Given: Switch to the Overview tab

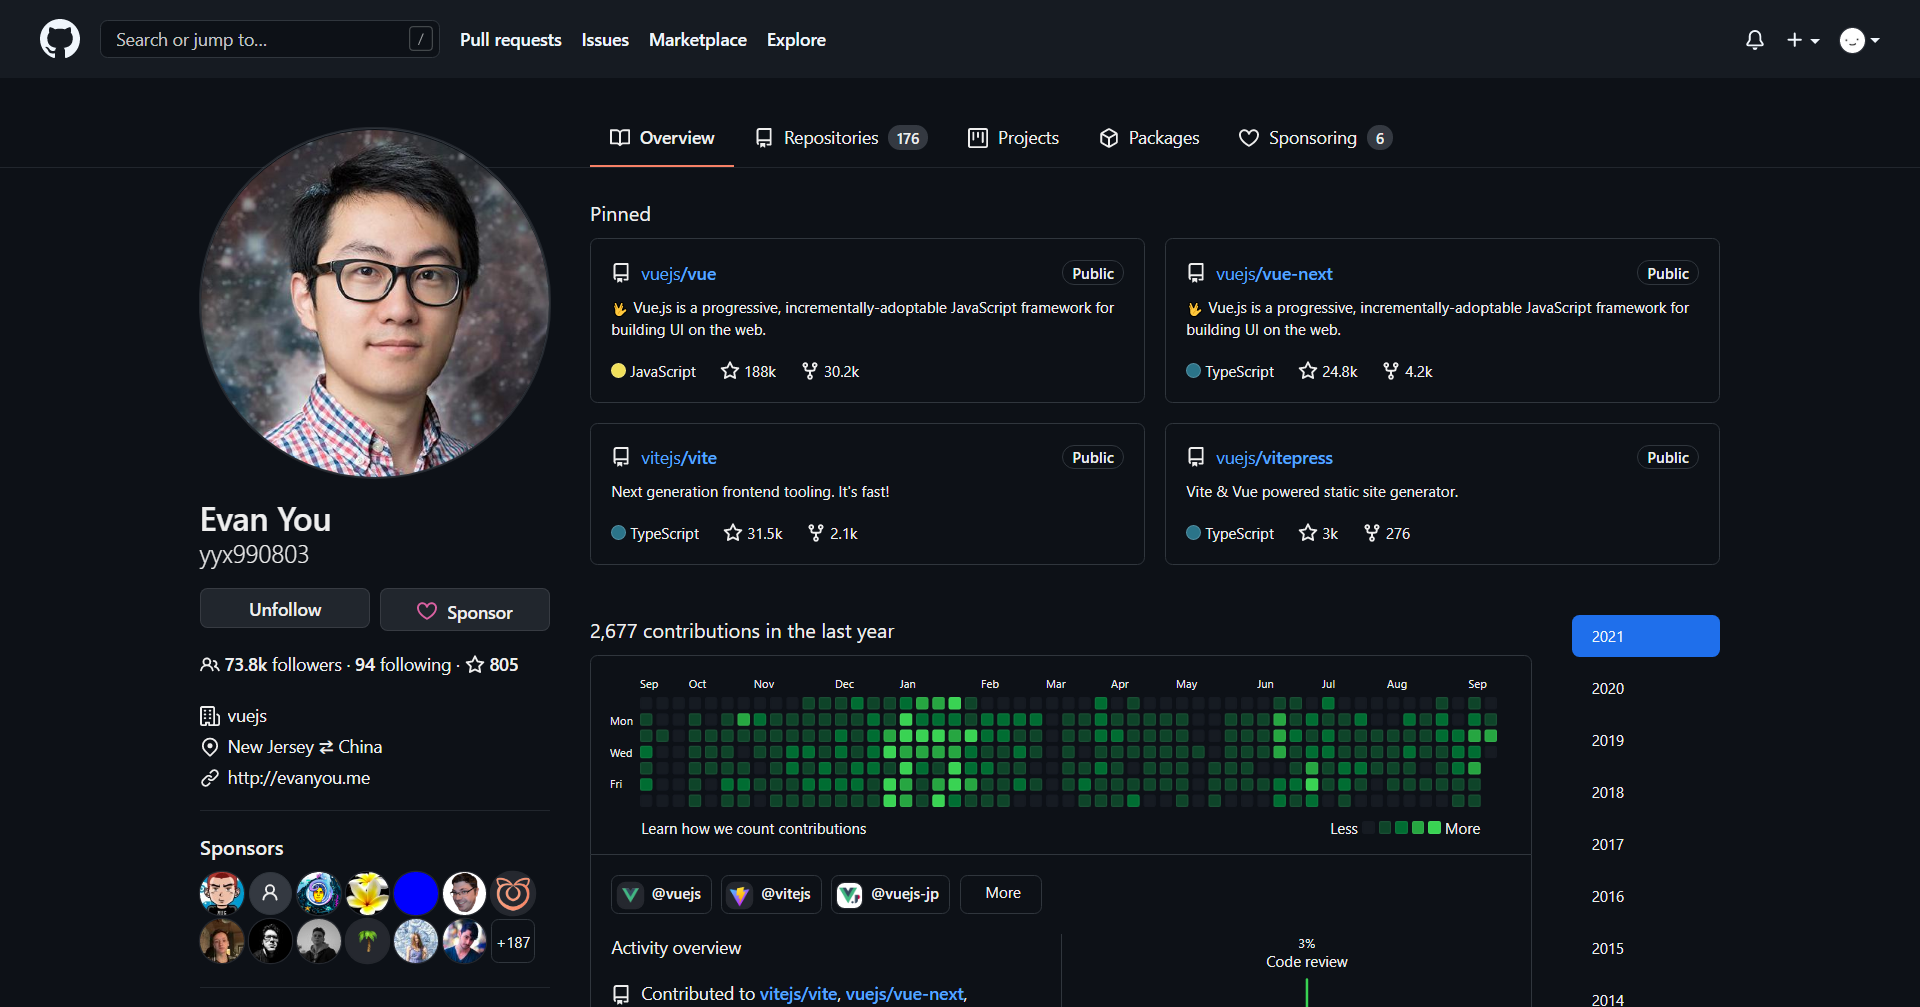Looking at the screenshot, I should [x=662, y=138].
